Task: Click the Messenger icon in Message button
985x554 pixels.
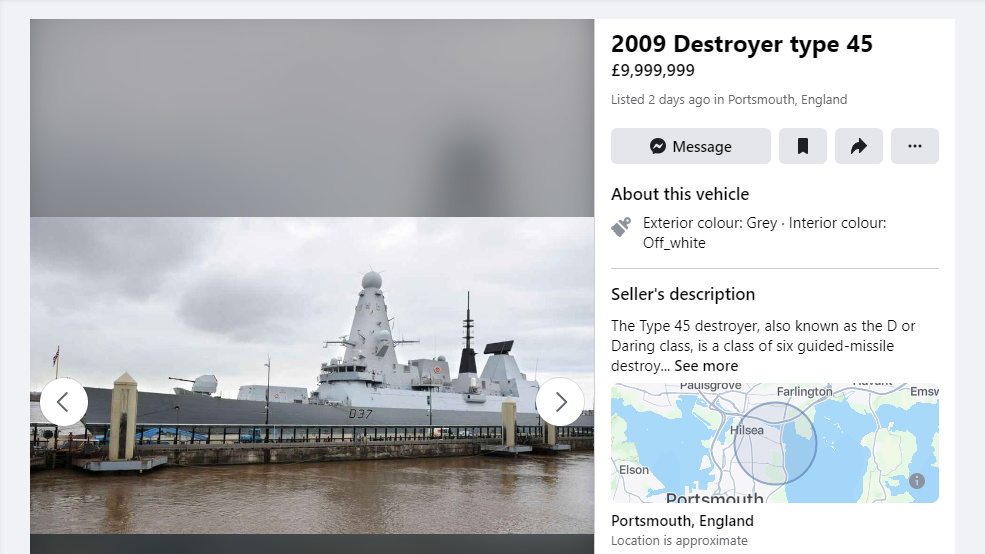Action: [x=658, y=146]
